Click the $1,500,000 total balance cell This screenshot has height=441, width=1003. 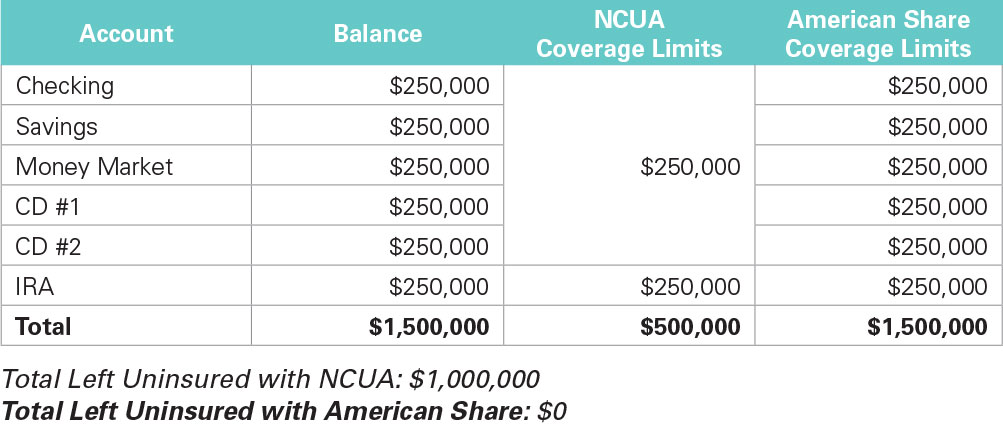click(429, 327)
